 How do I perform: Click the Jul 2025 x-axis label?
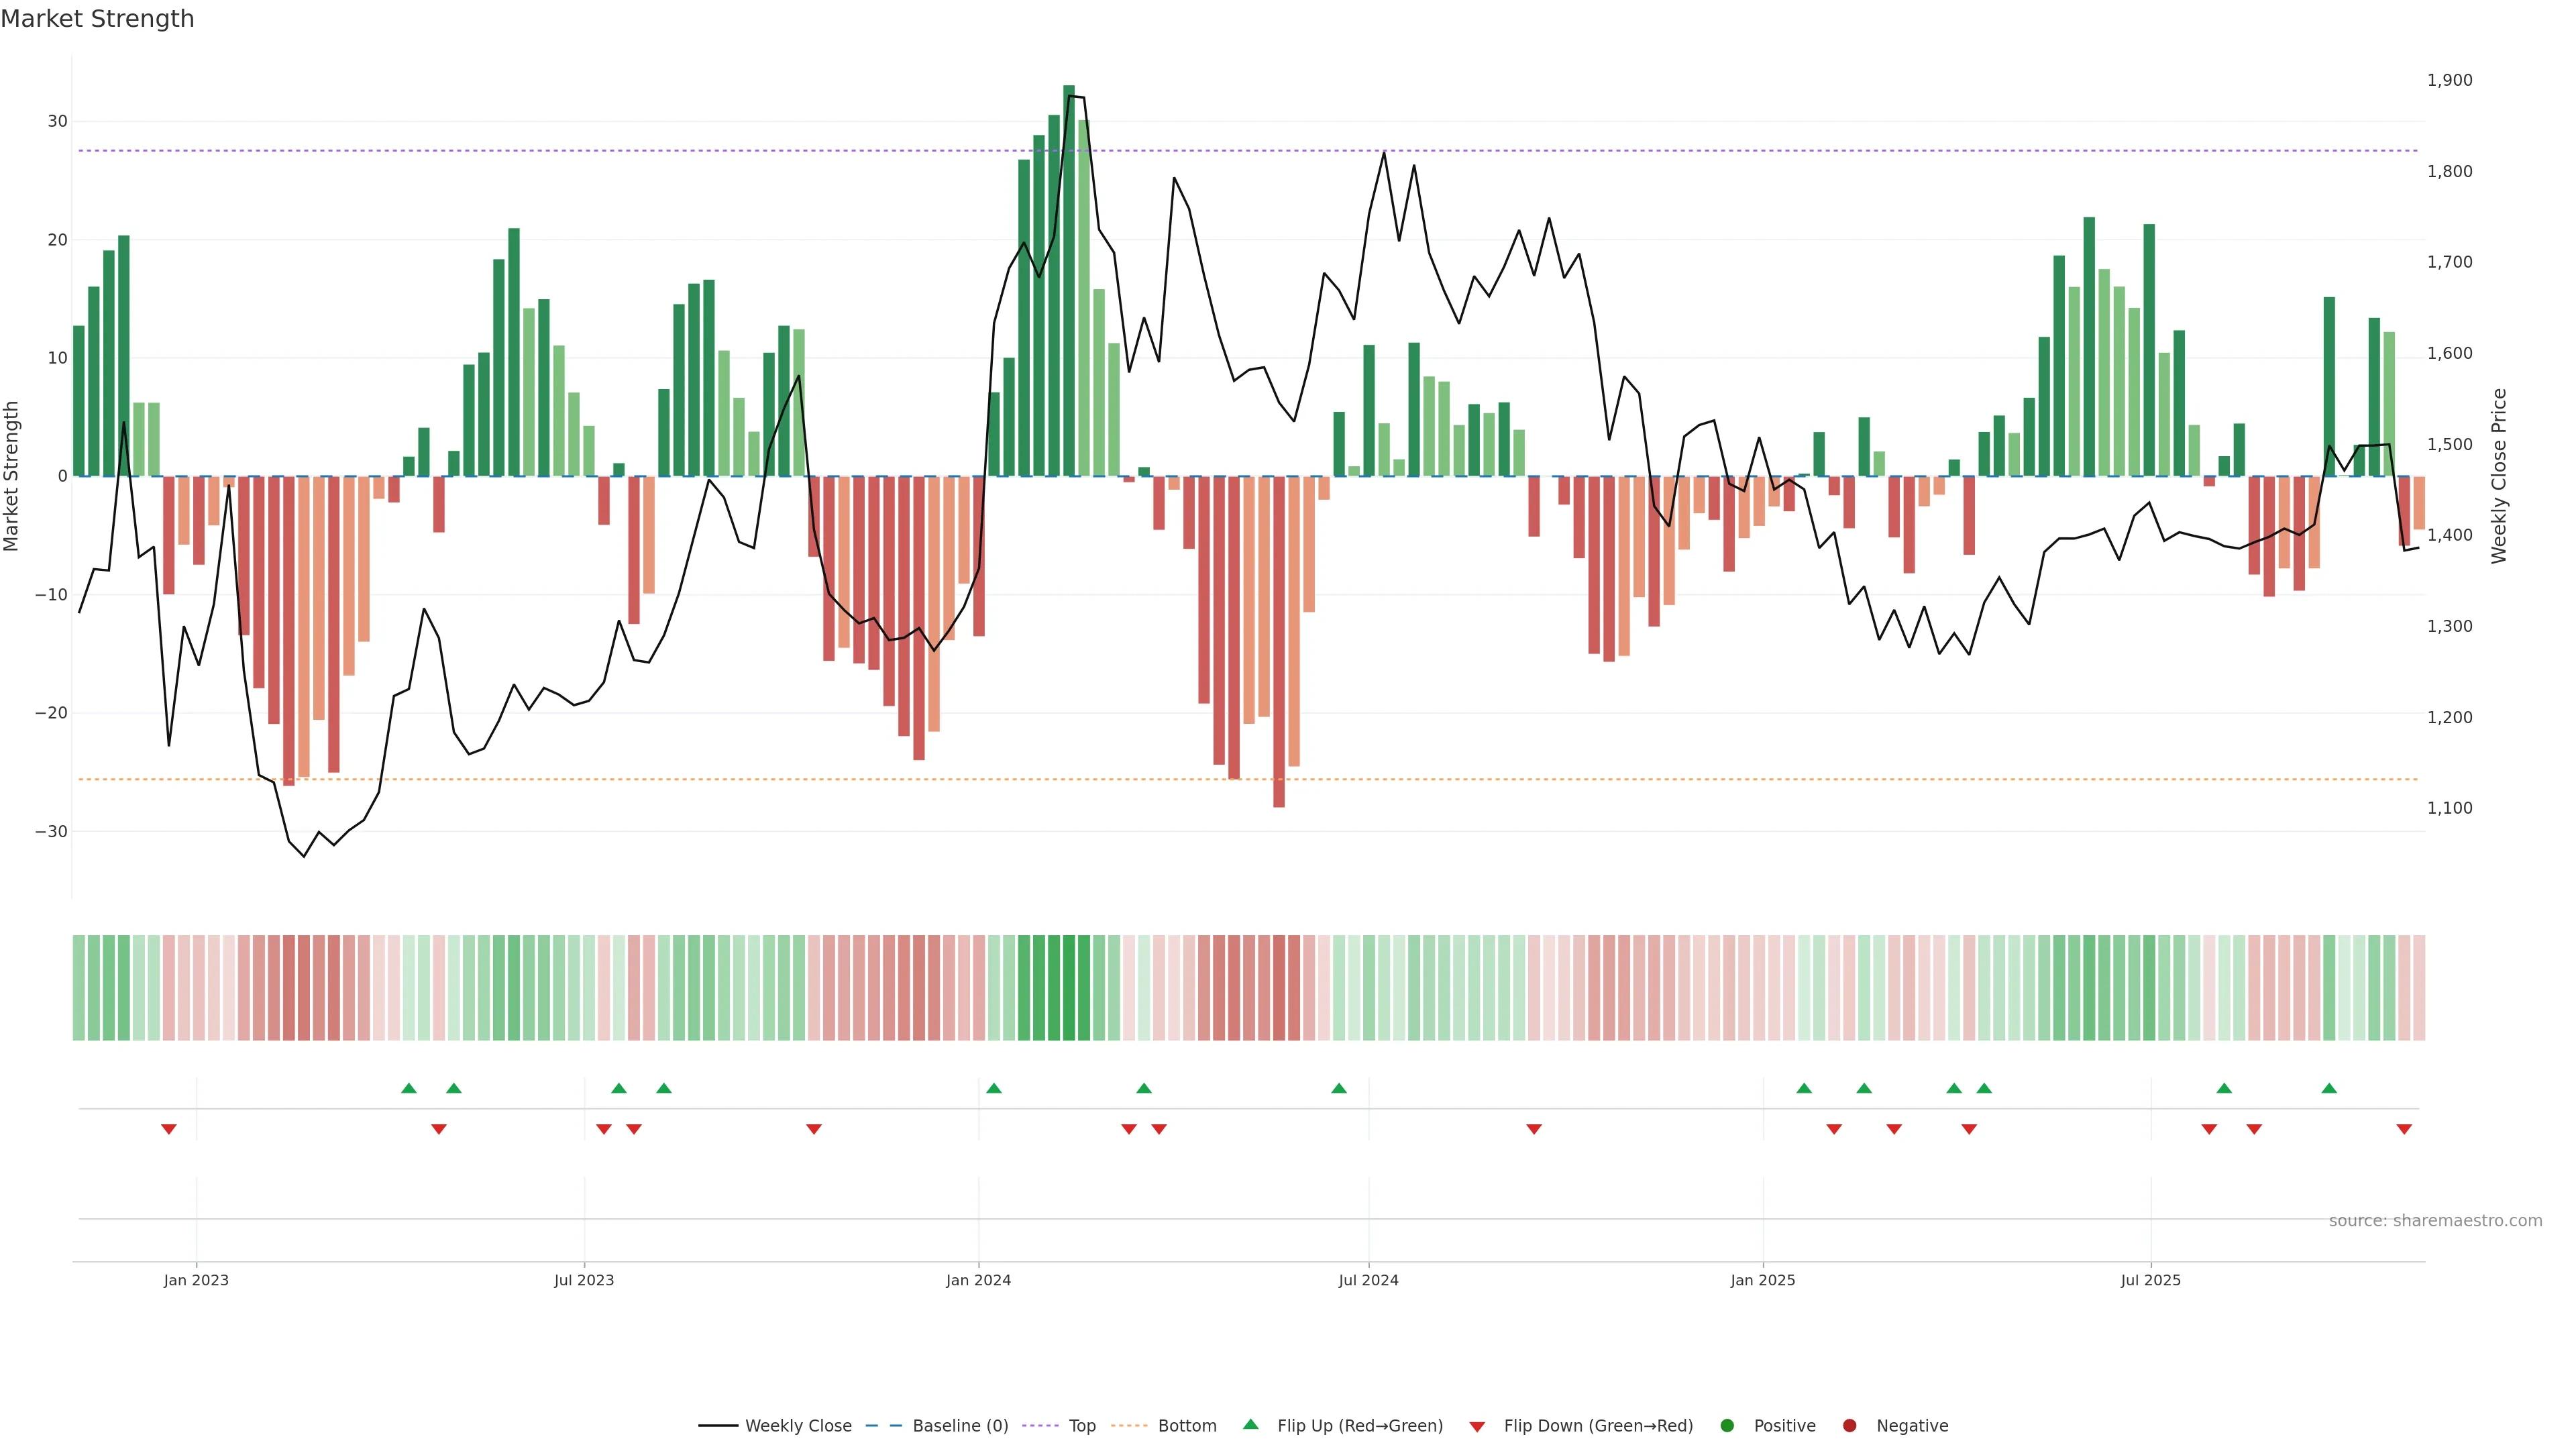coord(2150,1280)
